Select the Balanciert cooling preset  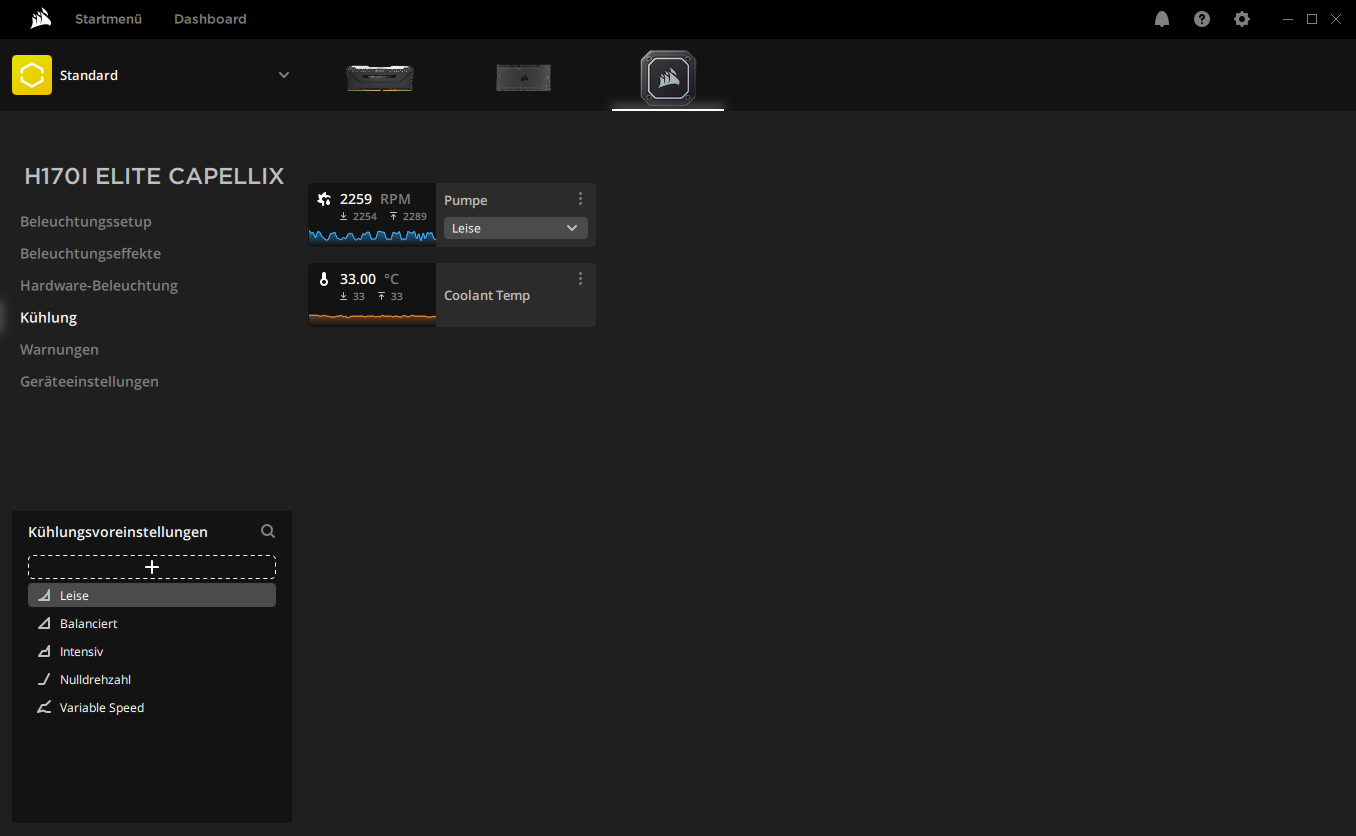pyautogui.click(x=88, y=623)
